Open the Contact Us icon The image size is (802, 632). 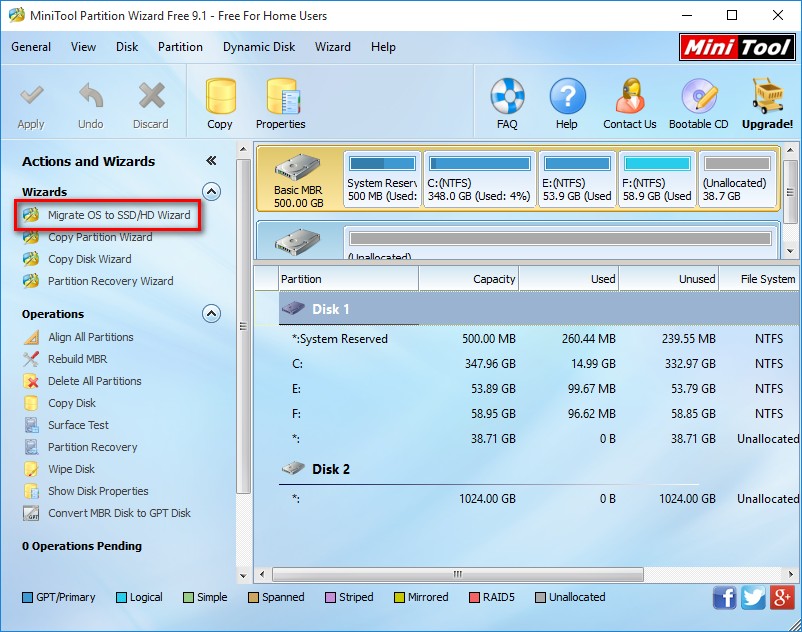(630, 96)
